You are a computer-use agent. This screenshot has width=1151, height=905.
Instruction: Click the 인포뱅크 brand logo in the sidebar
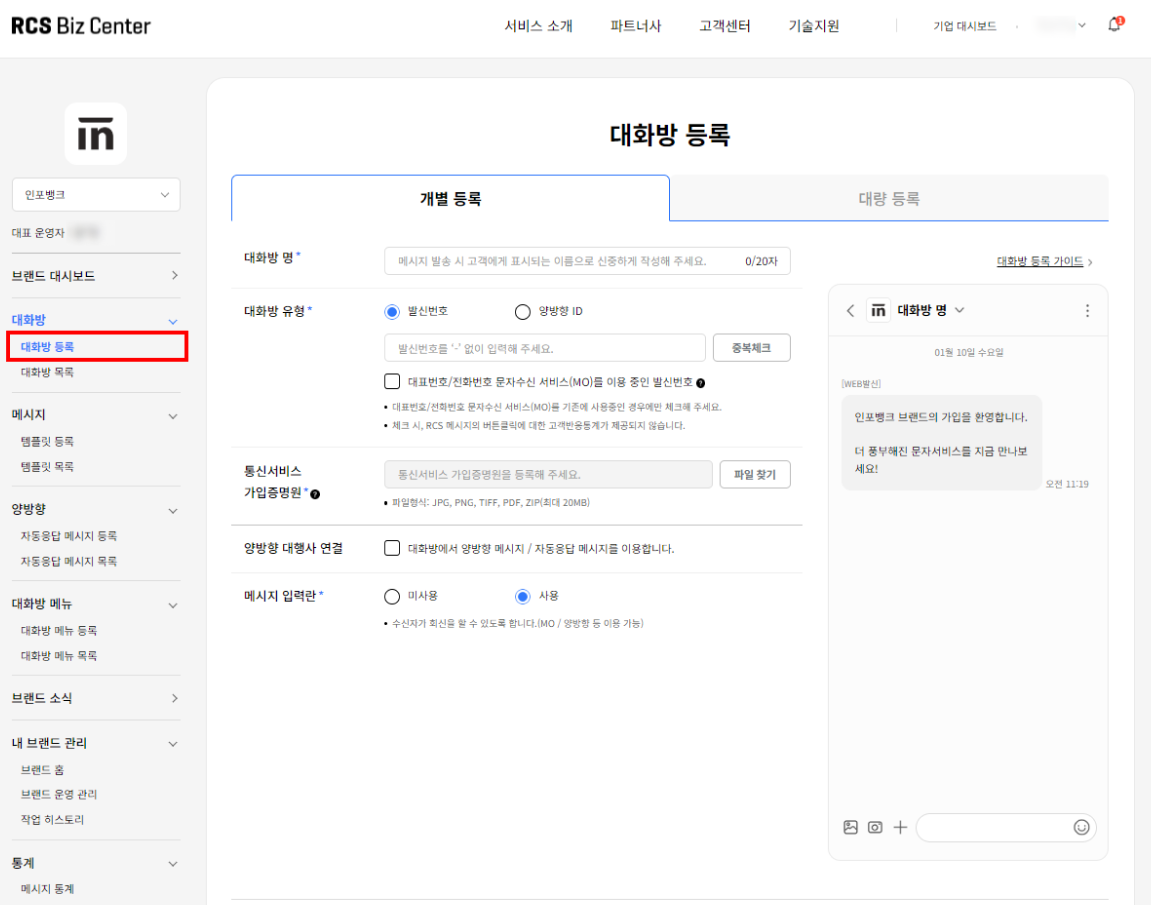[96, 133]
